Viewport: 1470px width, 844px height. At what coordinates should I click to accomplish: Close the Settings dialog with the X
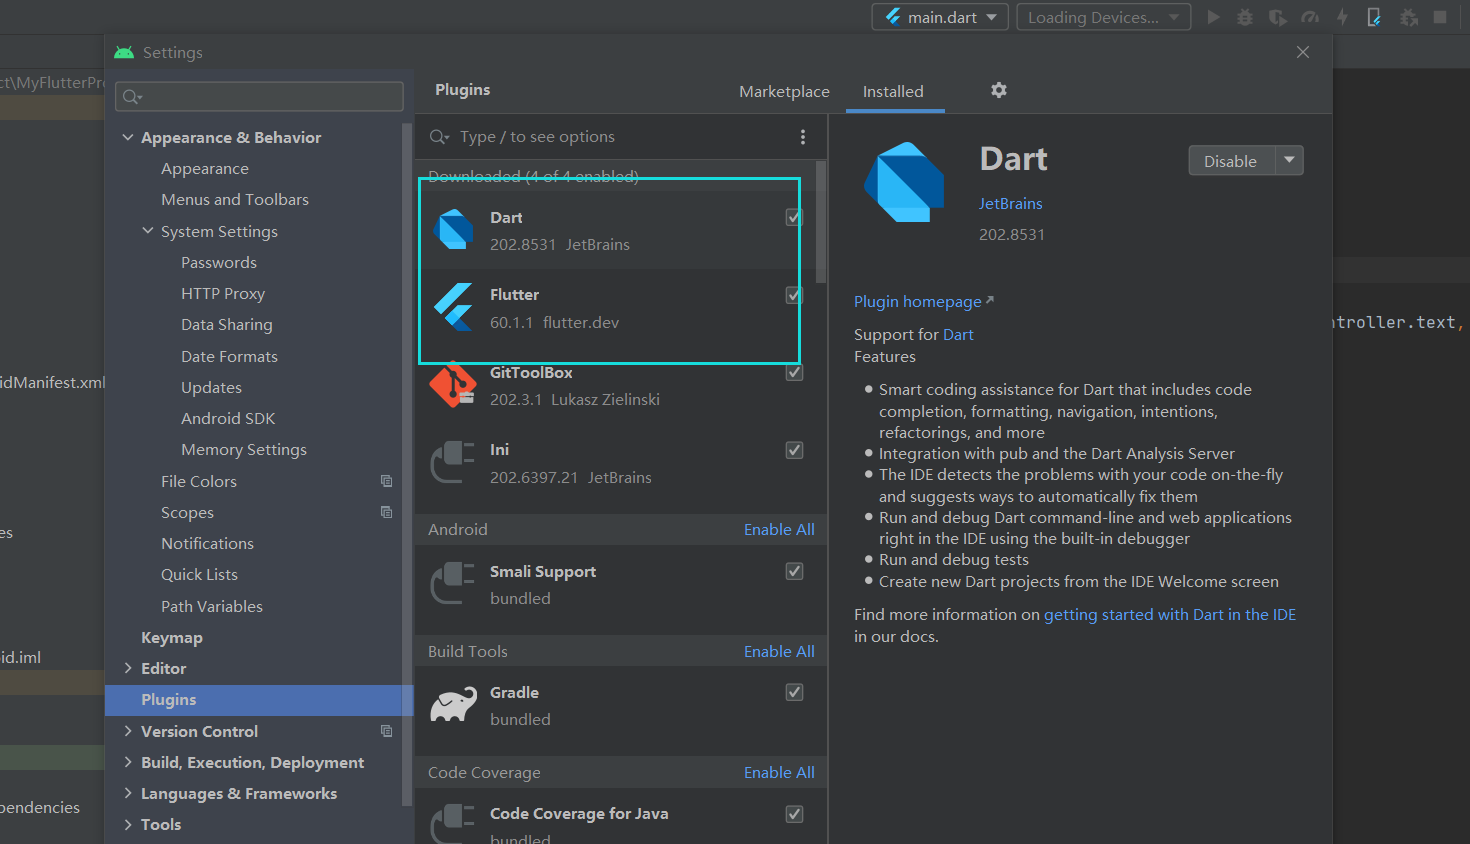click(1303, 52)
